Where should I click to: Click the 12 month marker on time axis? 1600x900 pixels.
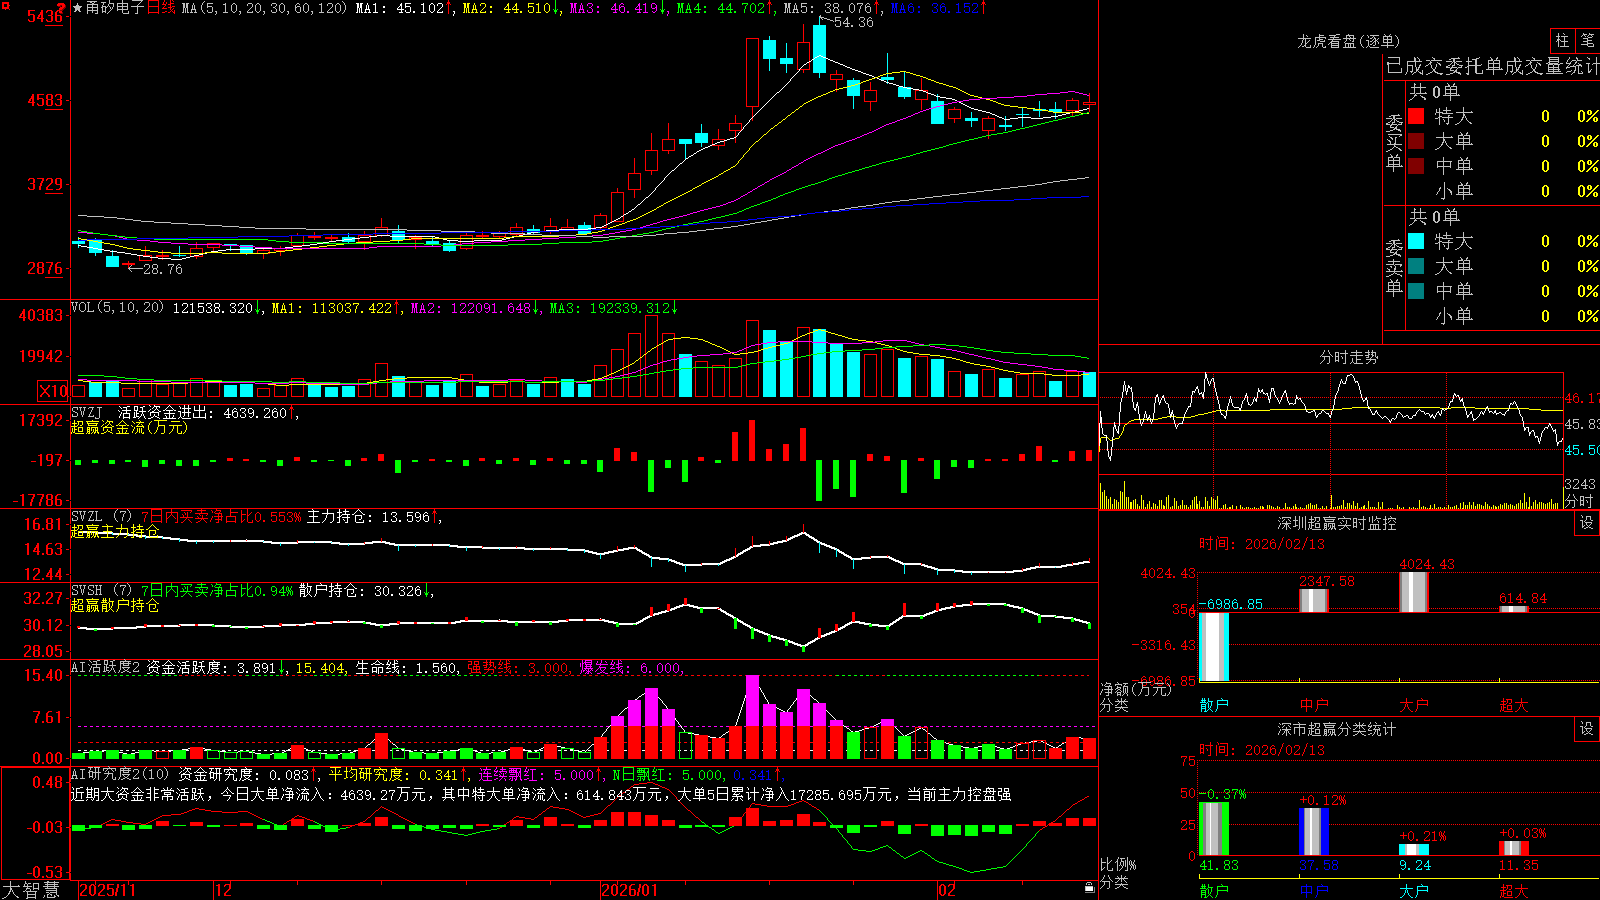click(224, 890)
